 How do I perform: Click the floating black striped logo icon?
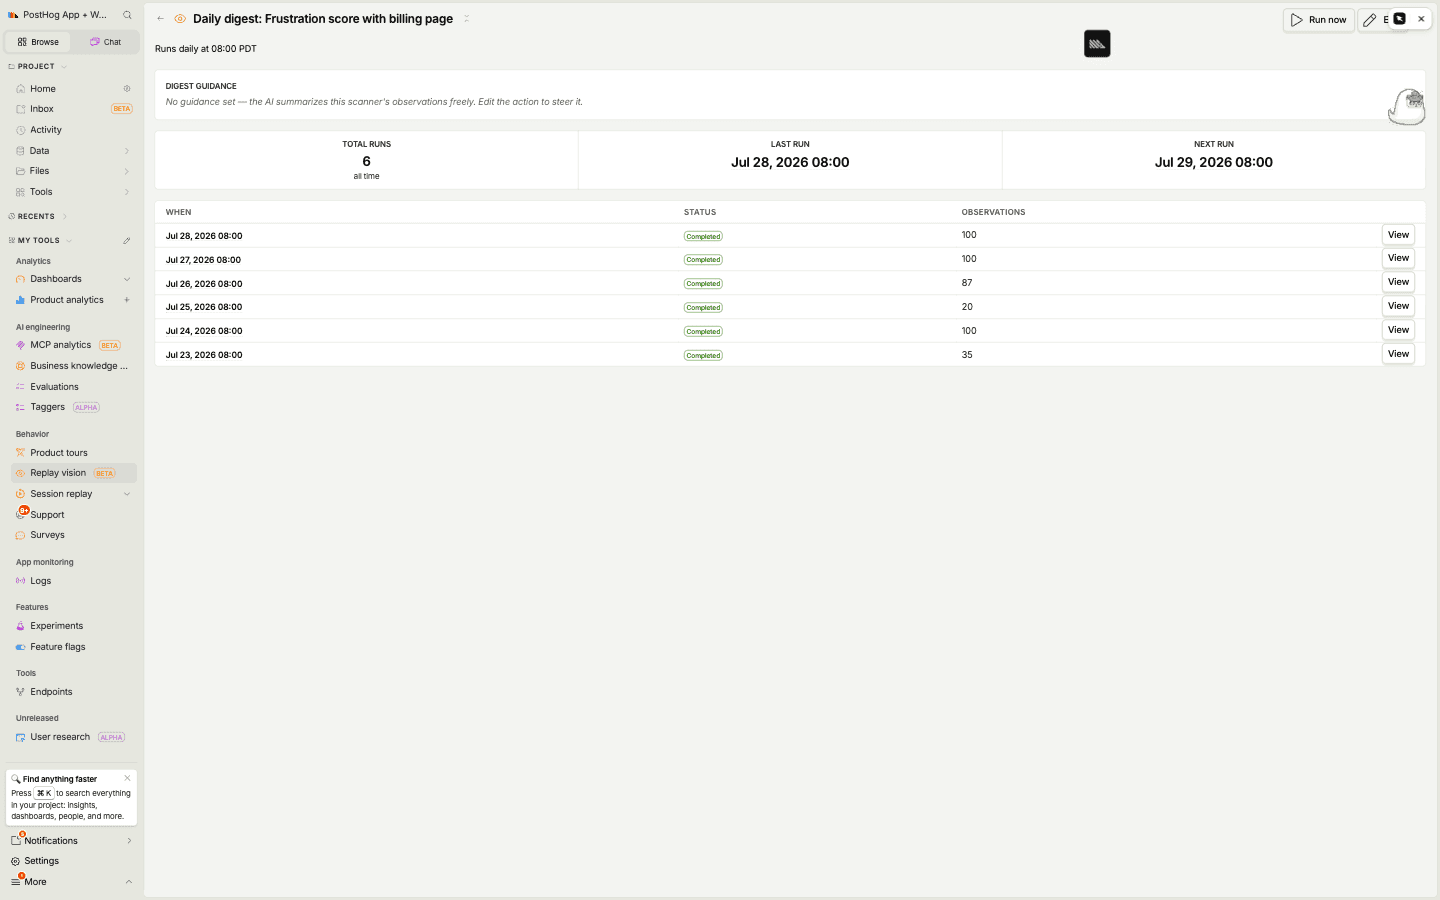[x=1097, y=44]
